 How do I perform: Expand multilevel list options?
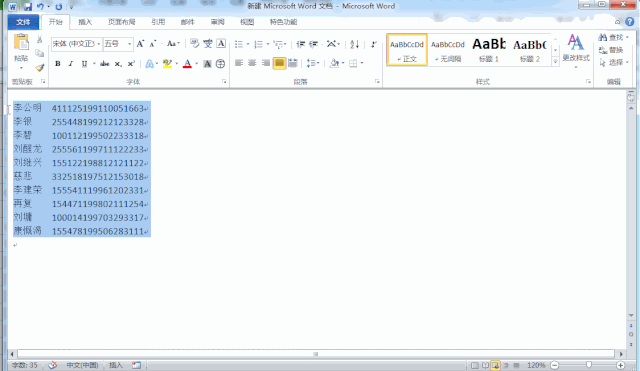click(285, 44)
